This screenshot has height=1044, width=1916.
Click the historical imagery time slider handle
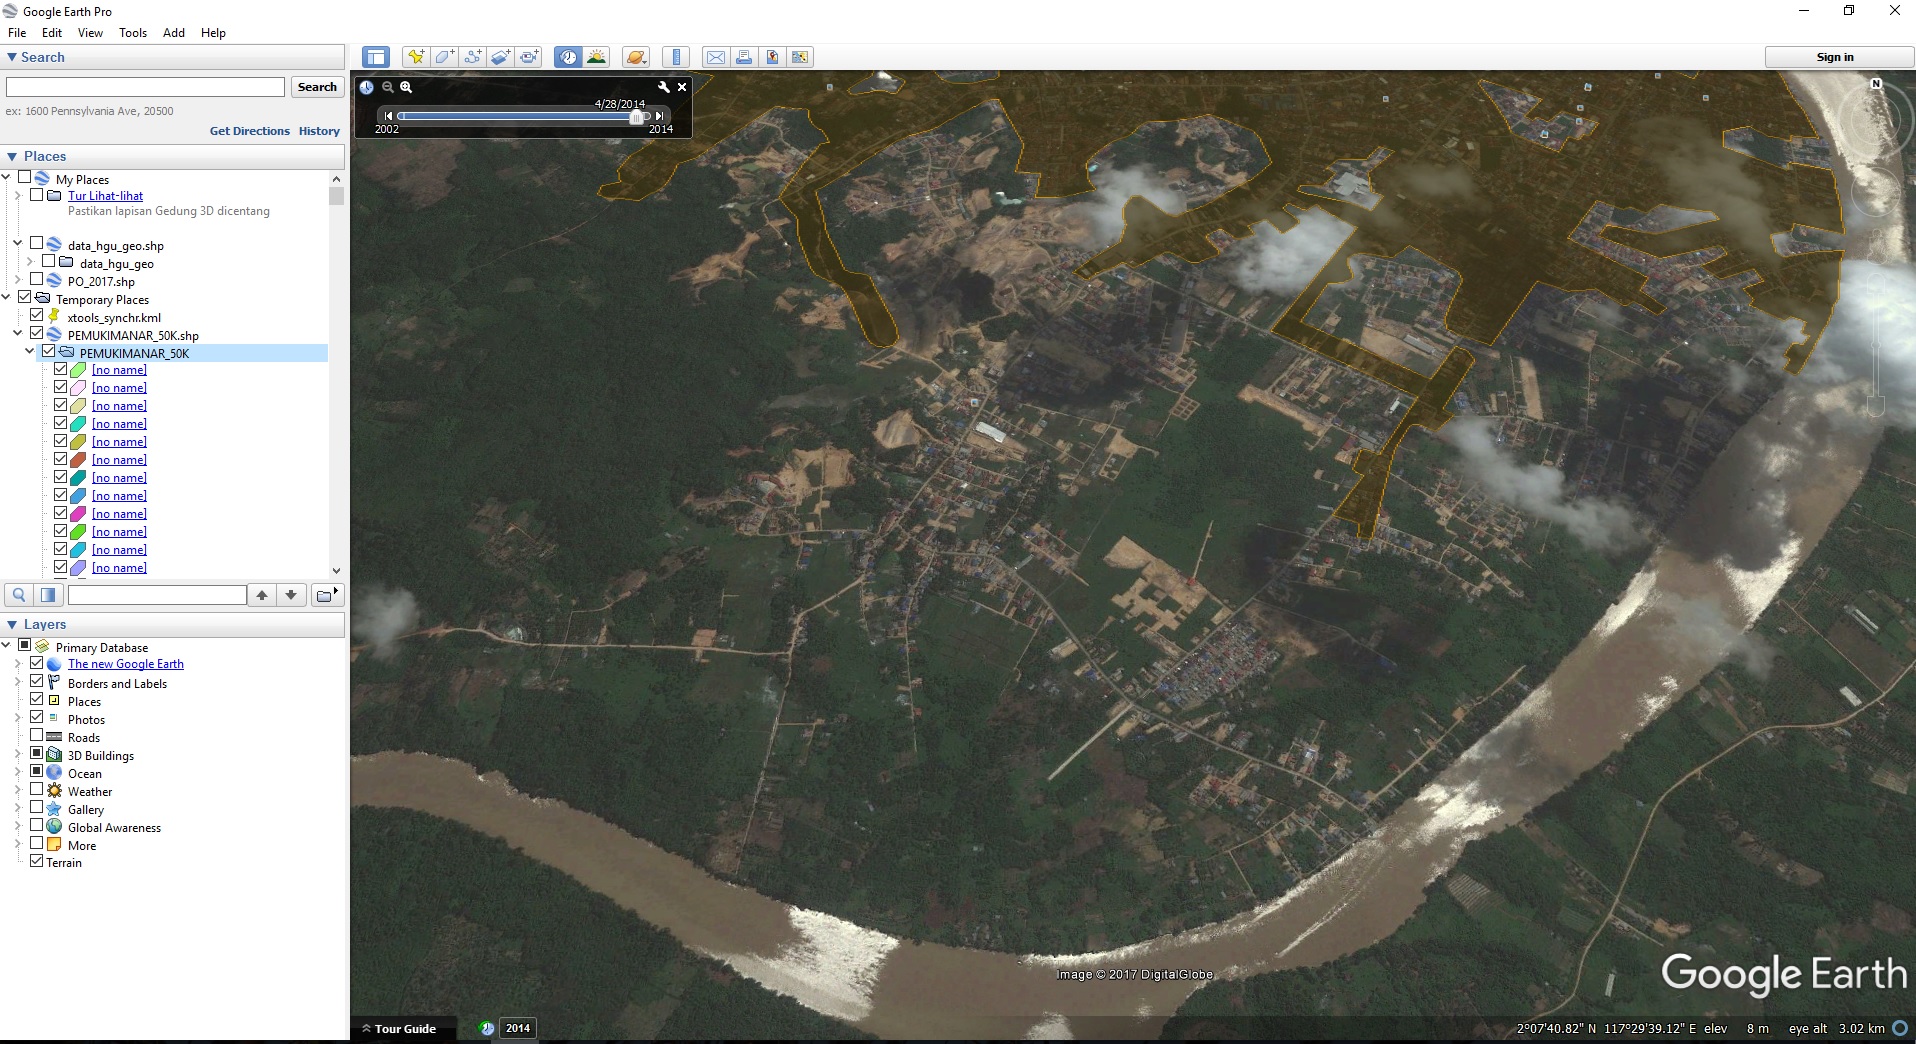tap(635, 117)
